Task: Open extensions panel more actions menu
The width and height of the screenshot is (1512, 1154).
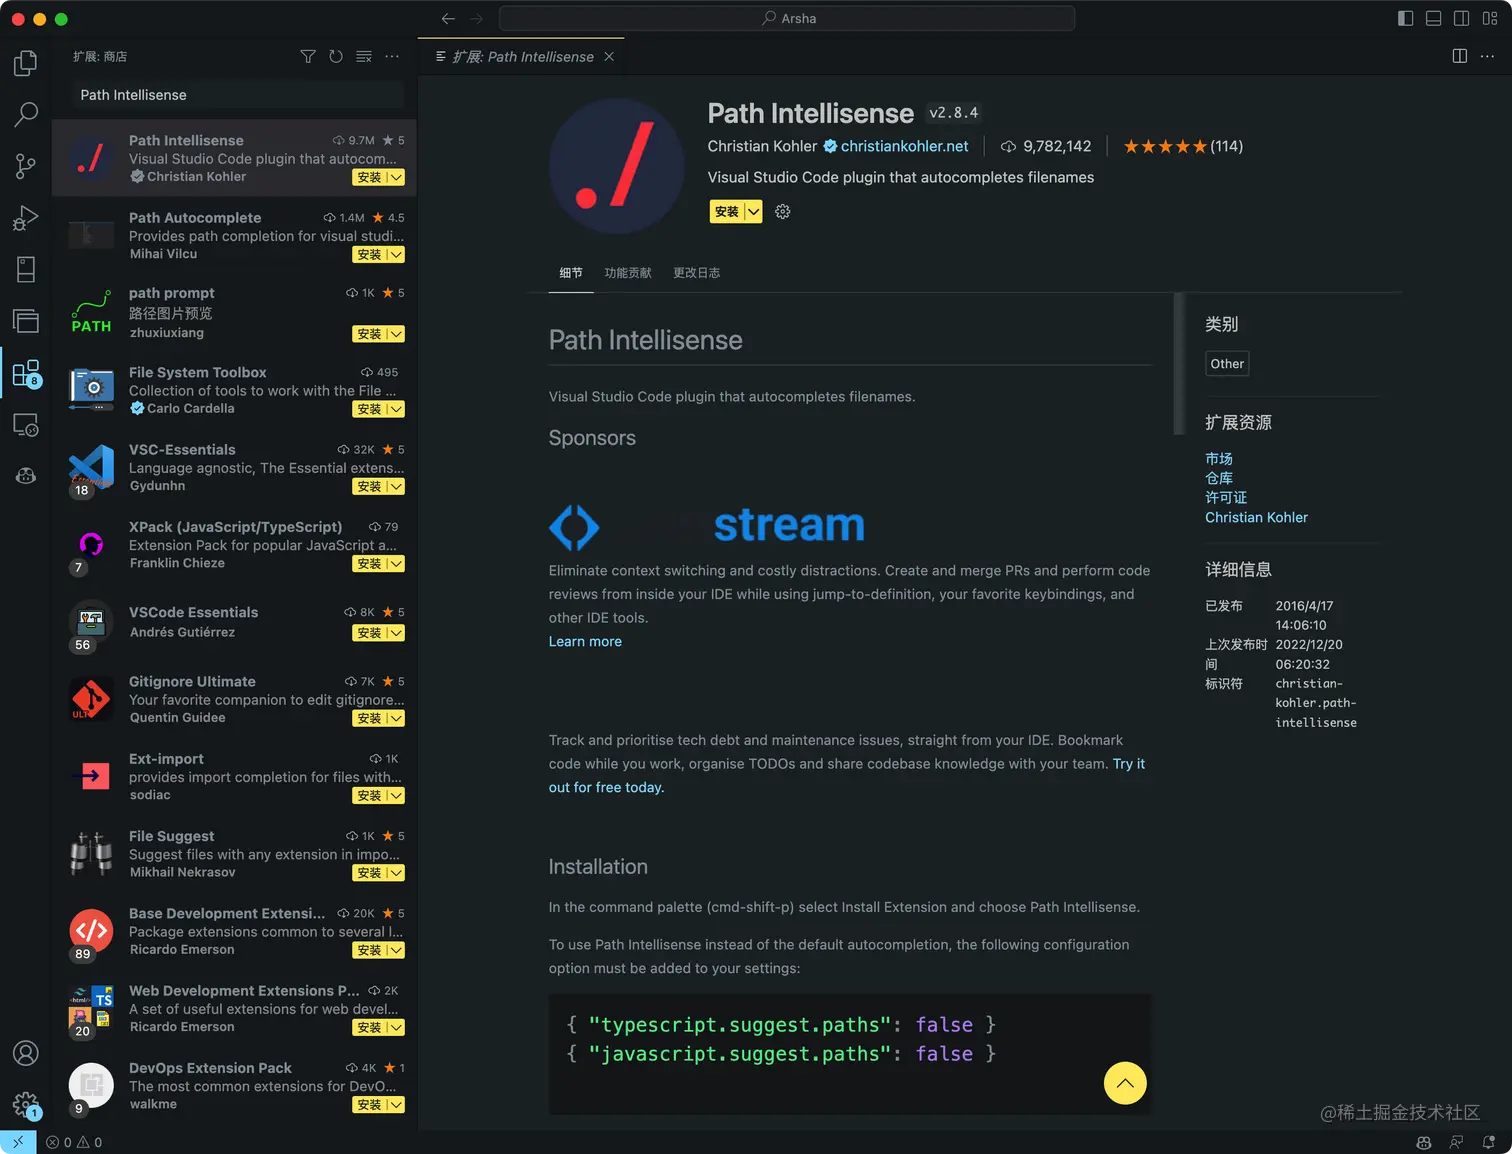Action: pyautogui.click(x=392, y=57)
